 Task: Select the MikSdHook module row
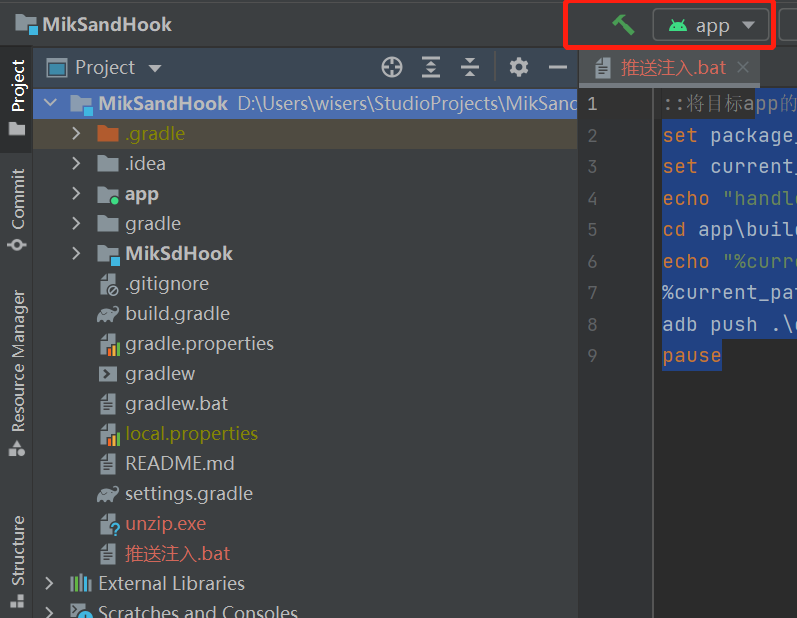tap(305, 254)
